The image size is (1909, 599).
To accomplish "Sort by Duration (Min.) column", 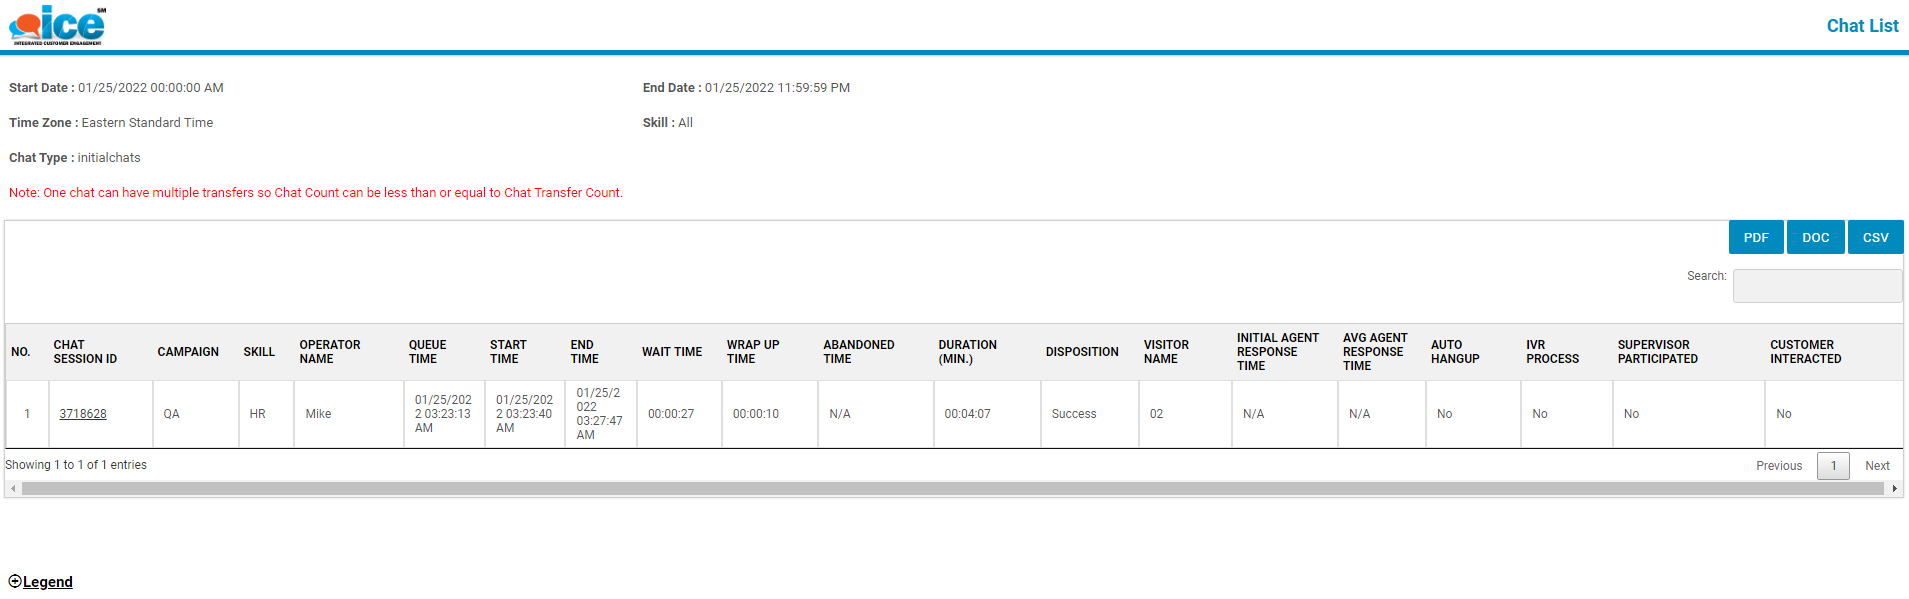I will click(x=967, y=352).
